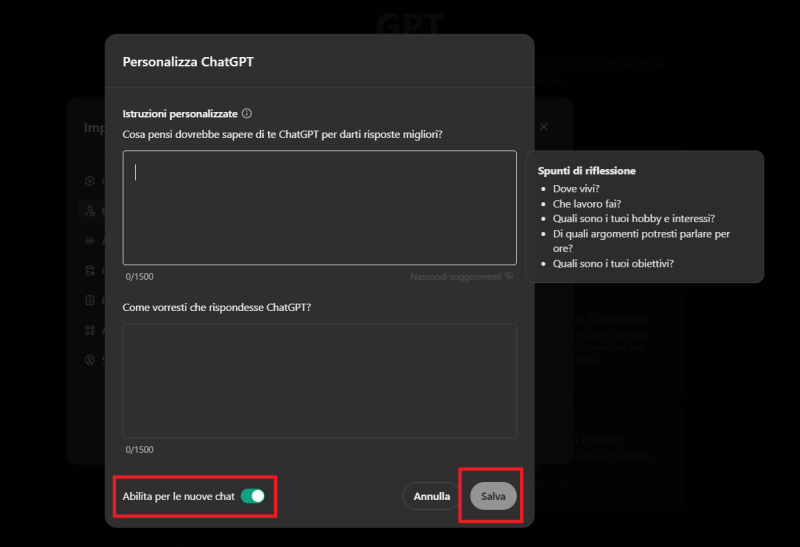
Task: Click the 'Che lavoro fai?' suggestion
Action: (587, 203)
